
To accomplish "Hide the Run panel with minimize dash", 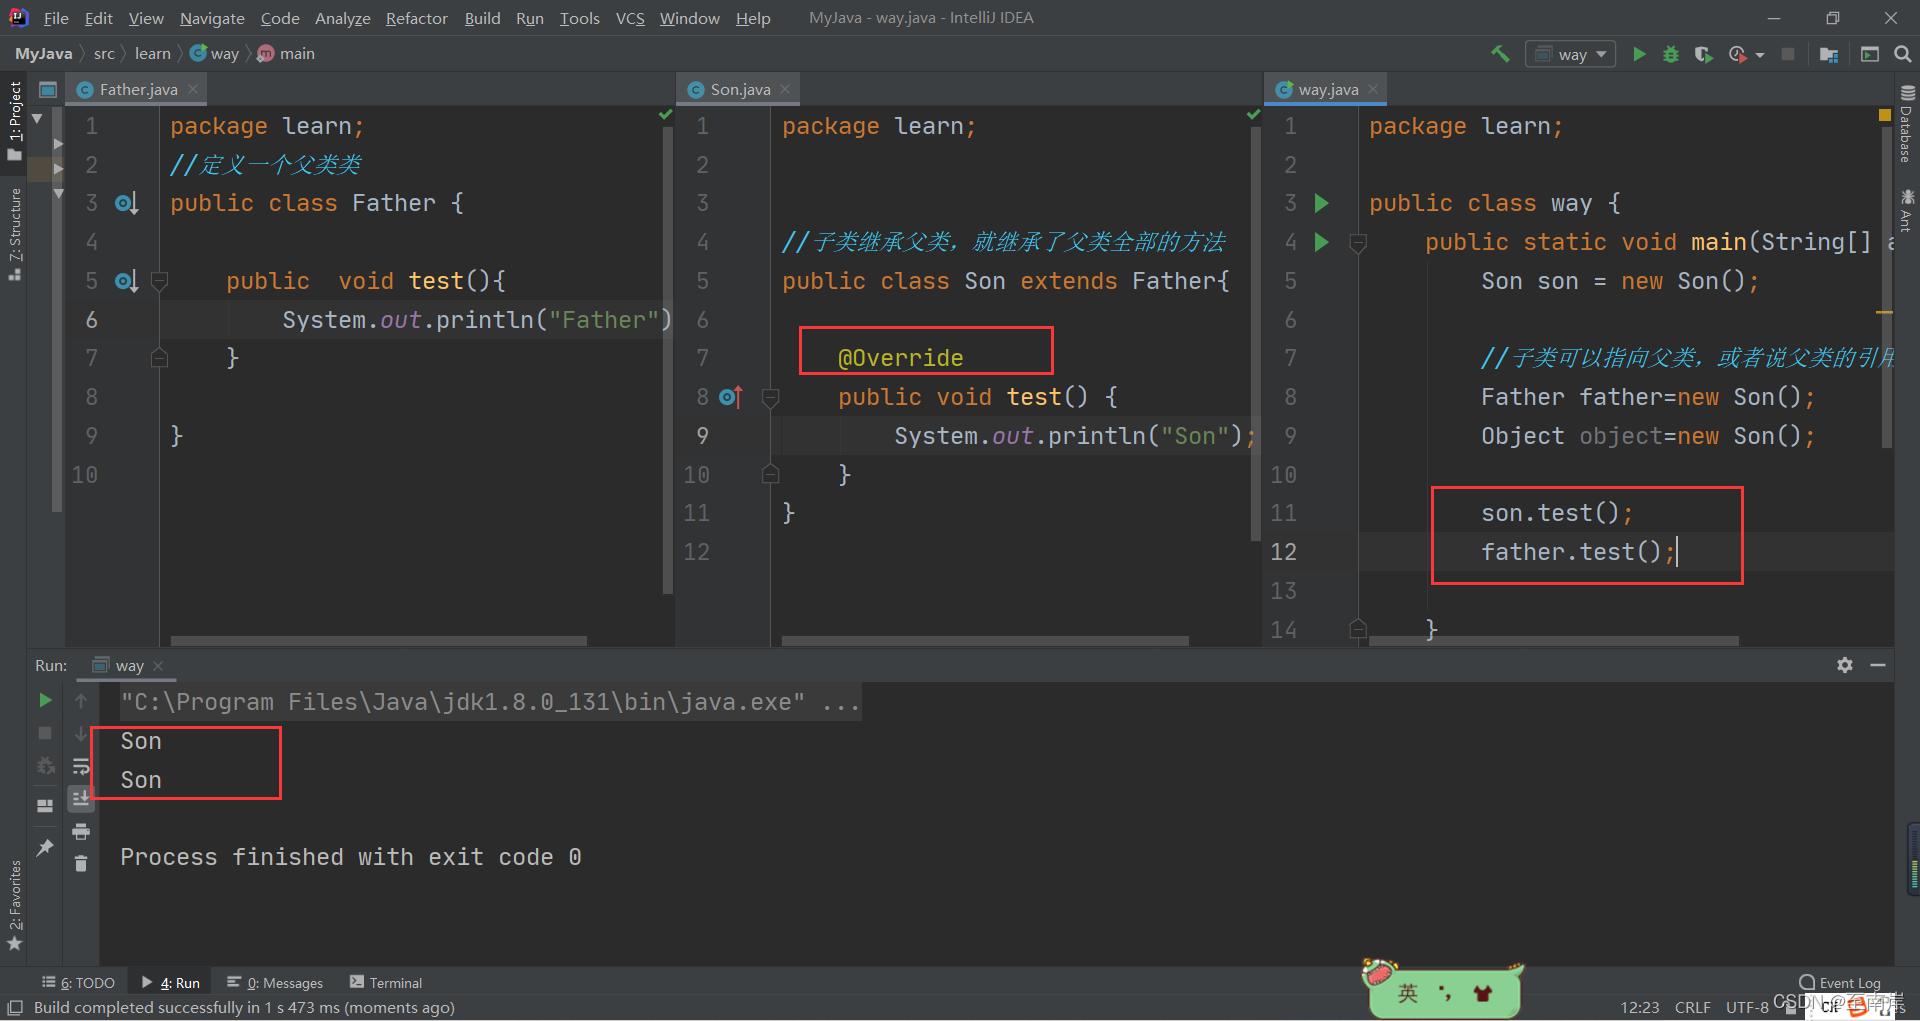I will pos(1878,665).
